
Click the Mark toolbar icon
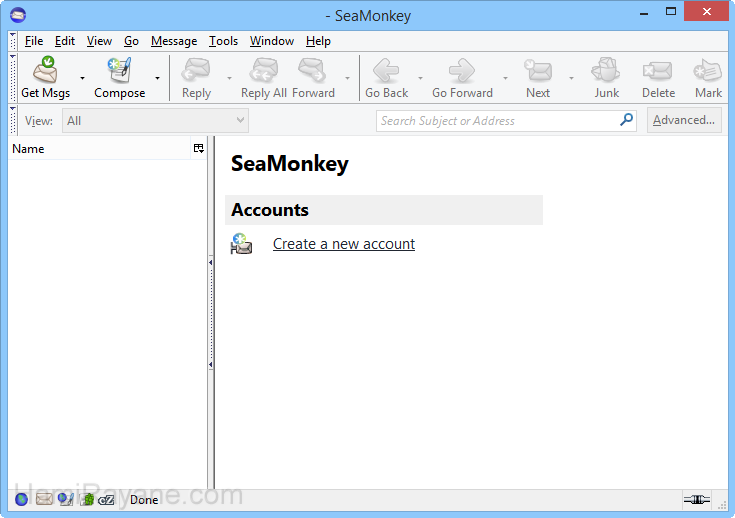708,71
